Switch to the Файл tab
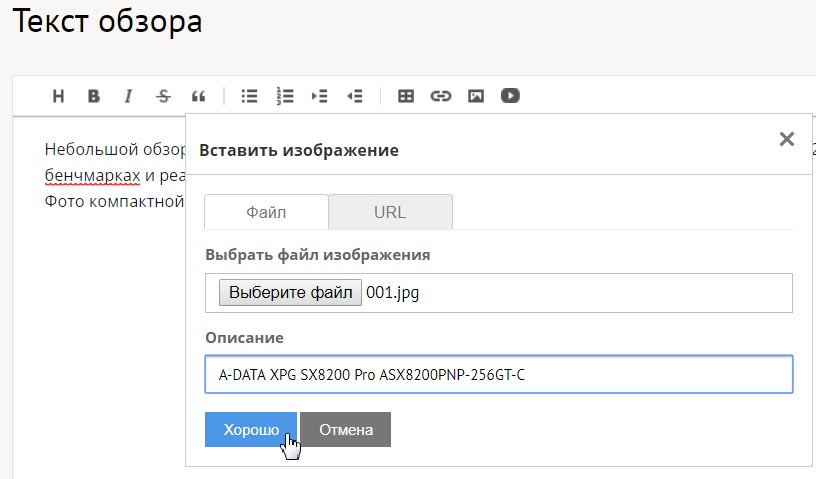The image size is (816, 479). point(266,212)
